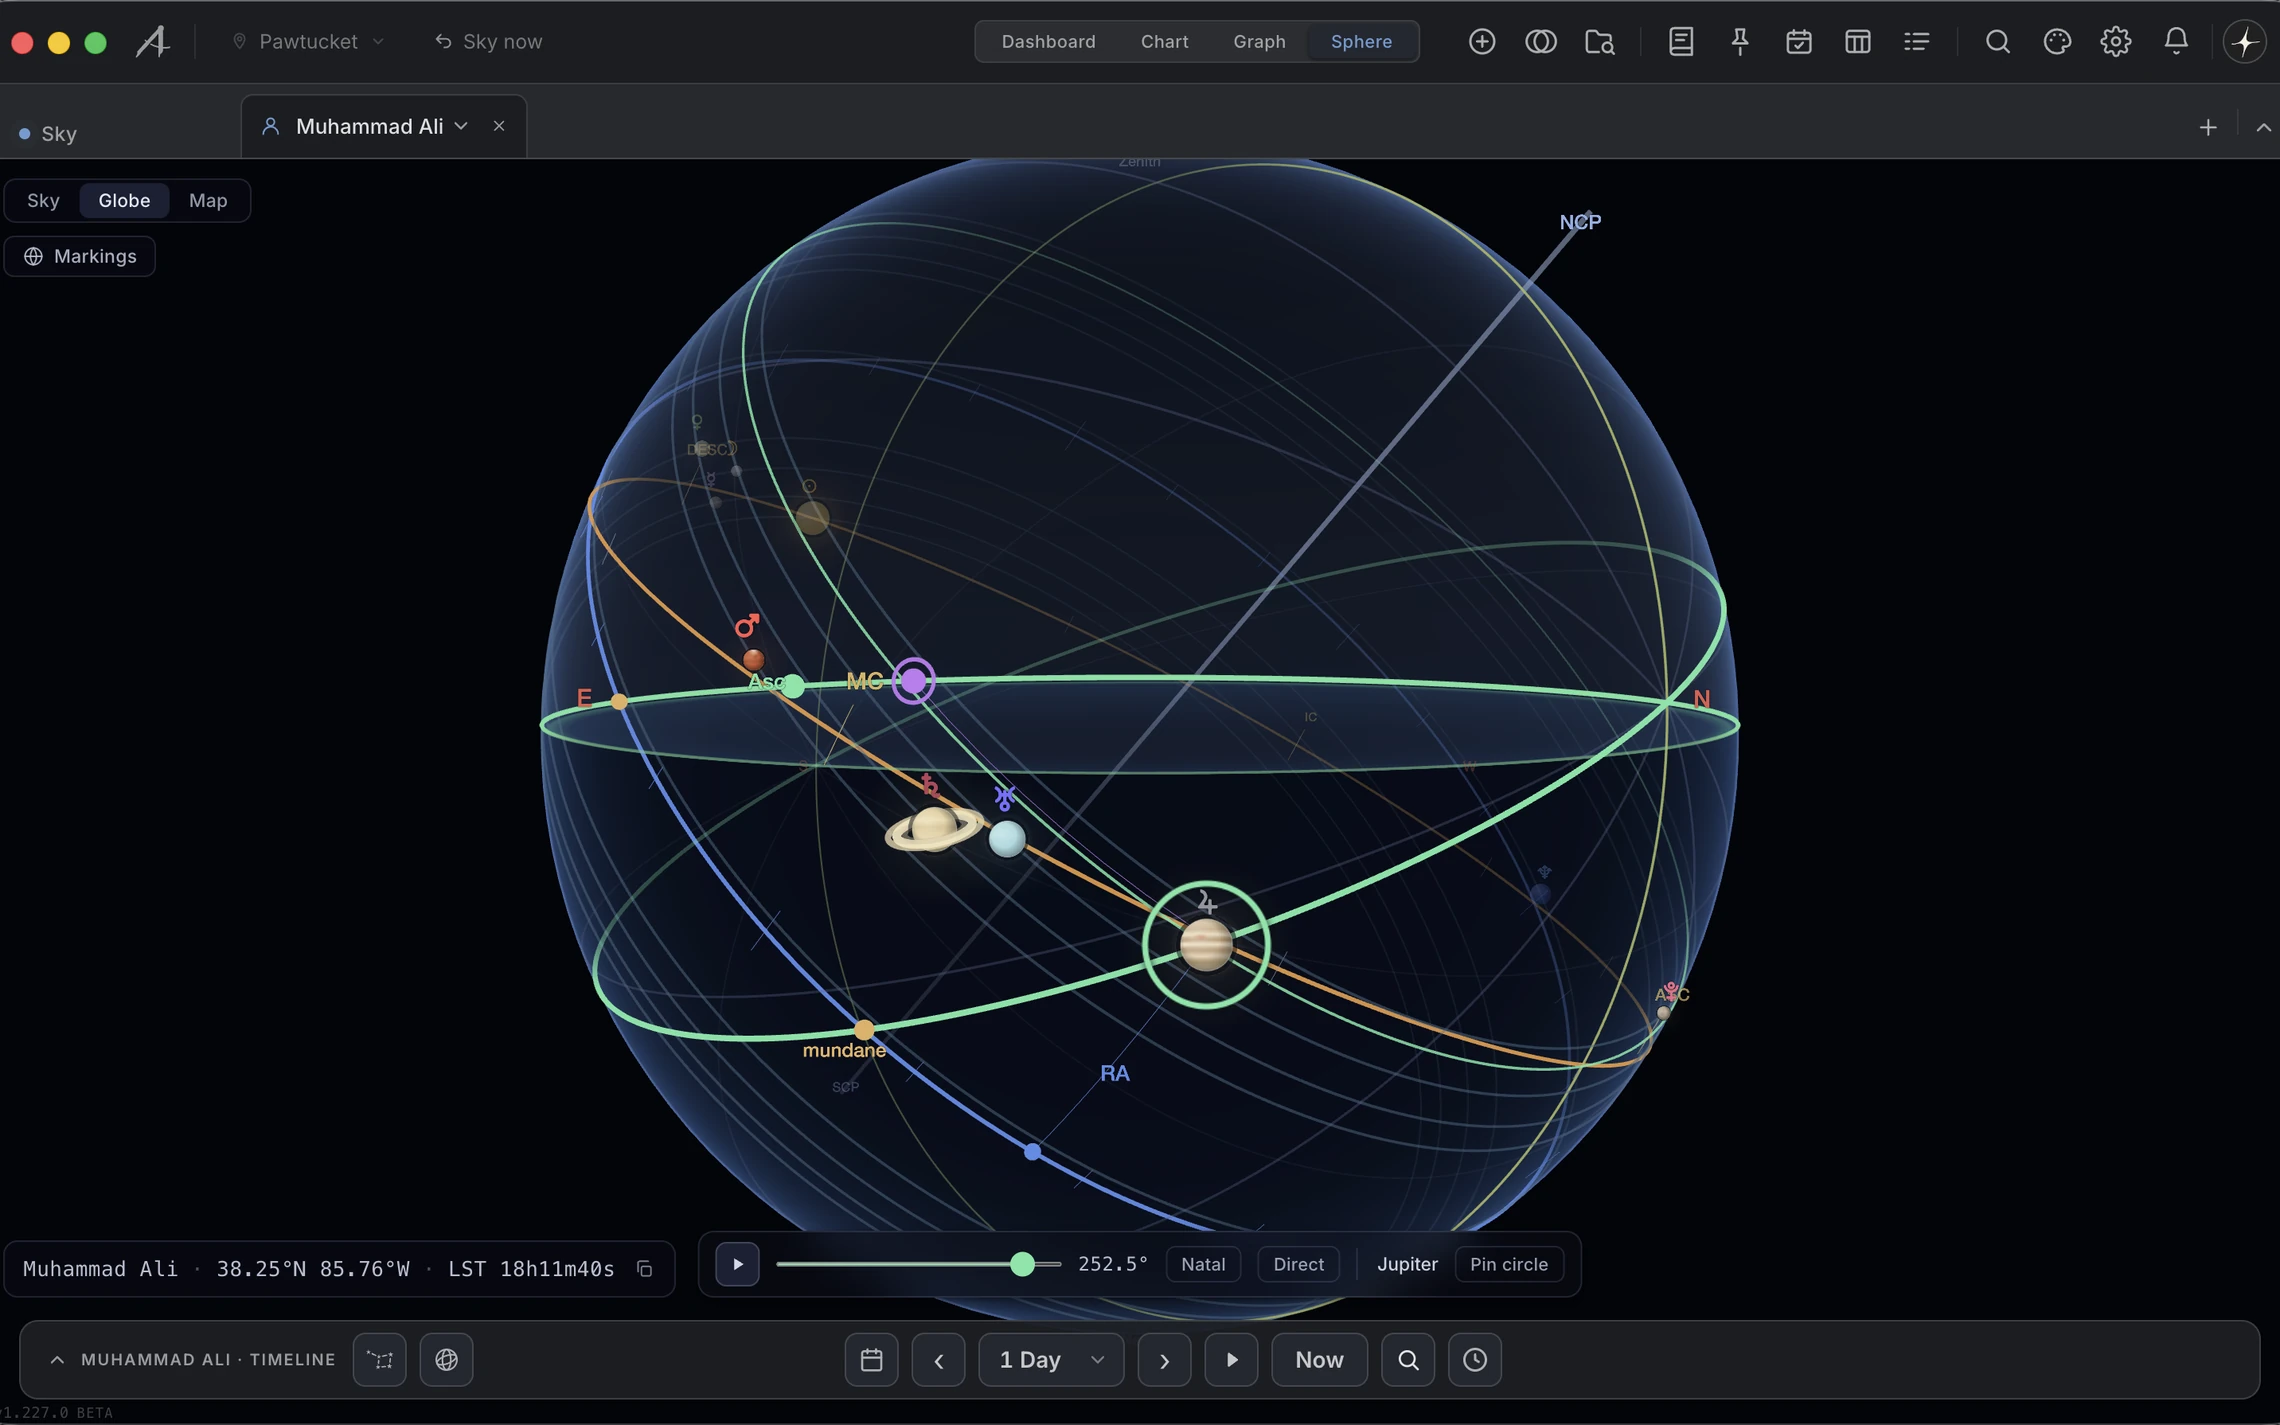Copy chart info with the copy icon
Screen dimensions: 2280x1425
pyautogui.click(x=645, y=1268)
